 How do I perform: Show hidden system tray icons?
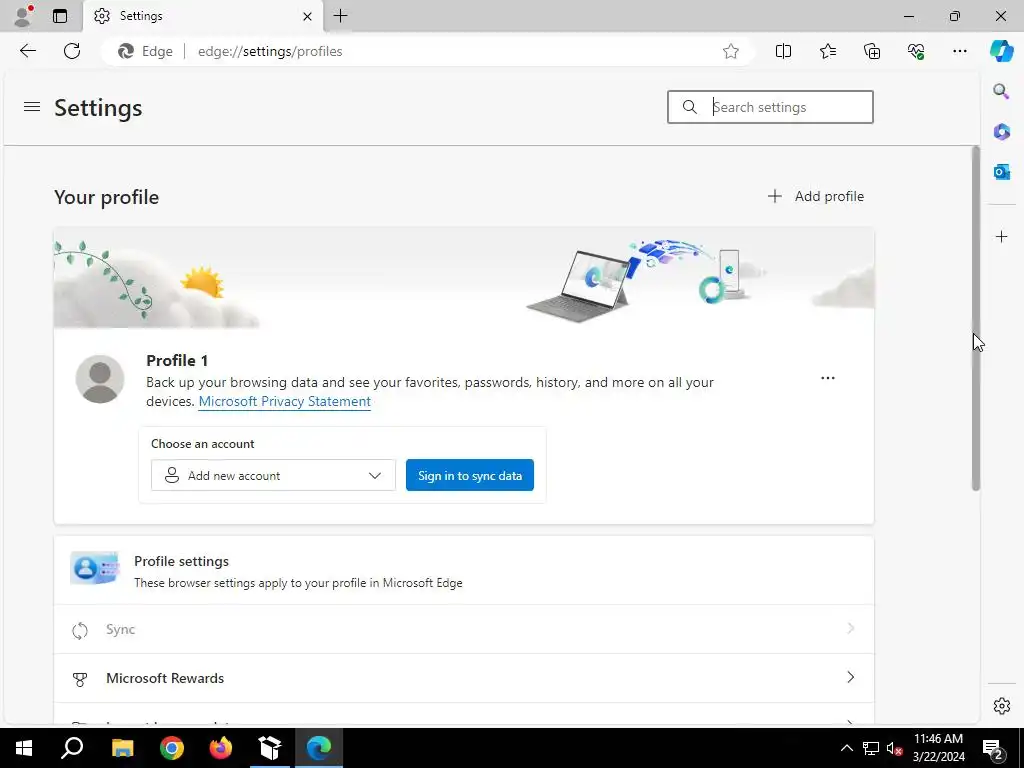point(846,748)
